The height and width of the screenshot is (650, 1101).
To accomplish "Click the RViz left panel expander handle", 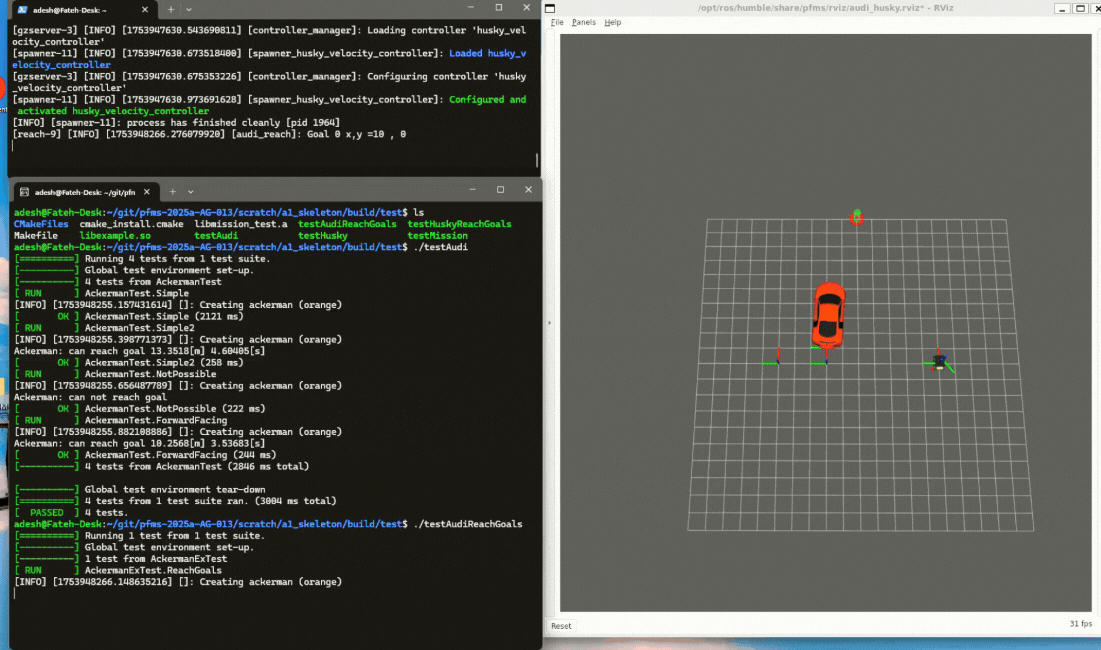I will (548, 323).
